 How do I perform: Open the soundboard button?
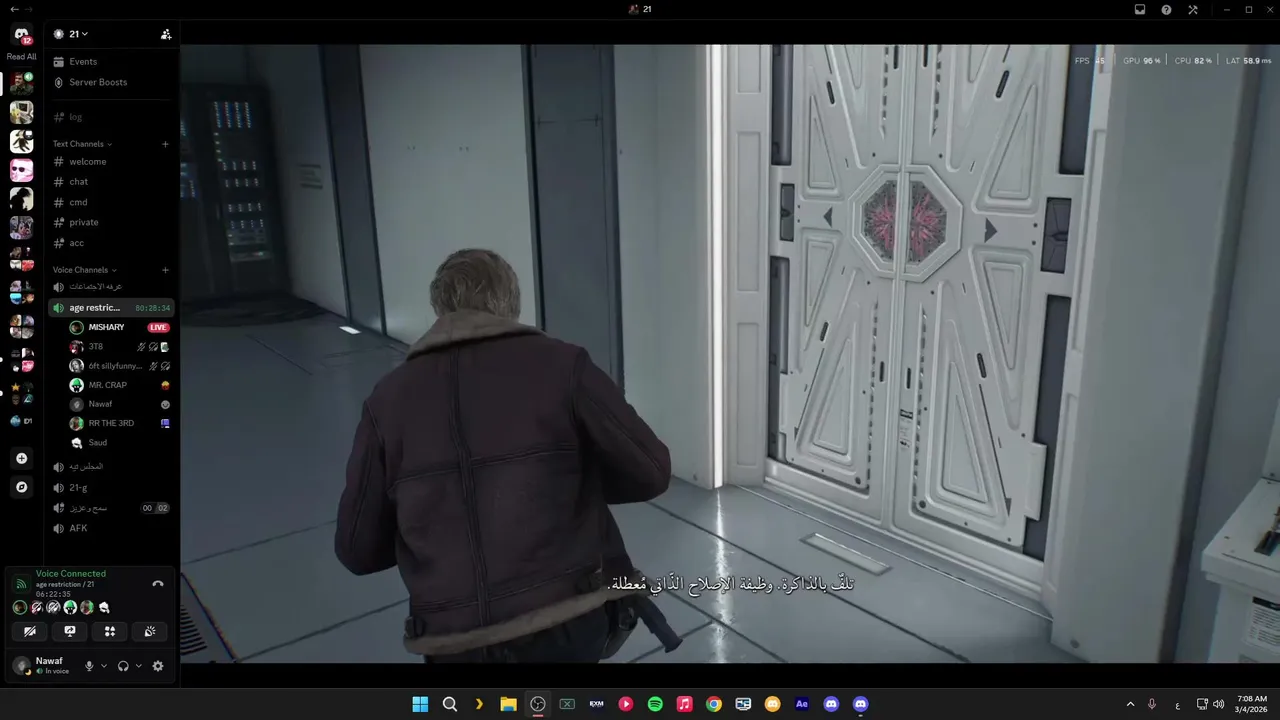click(150, 631)
